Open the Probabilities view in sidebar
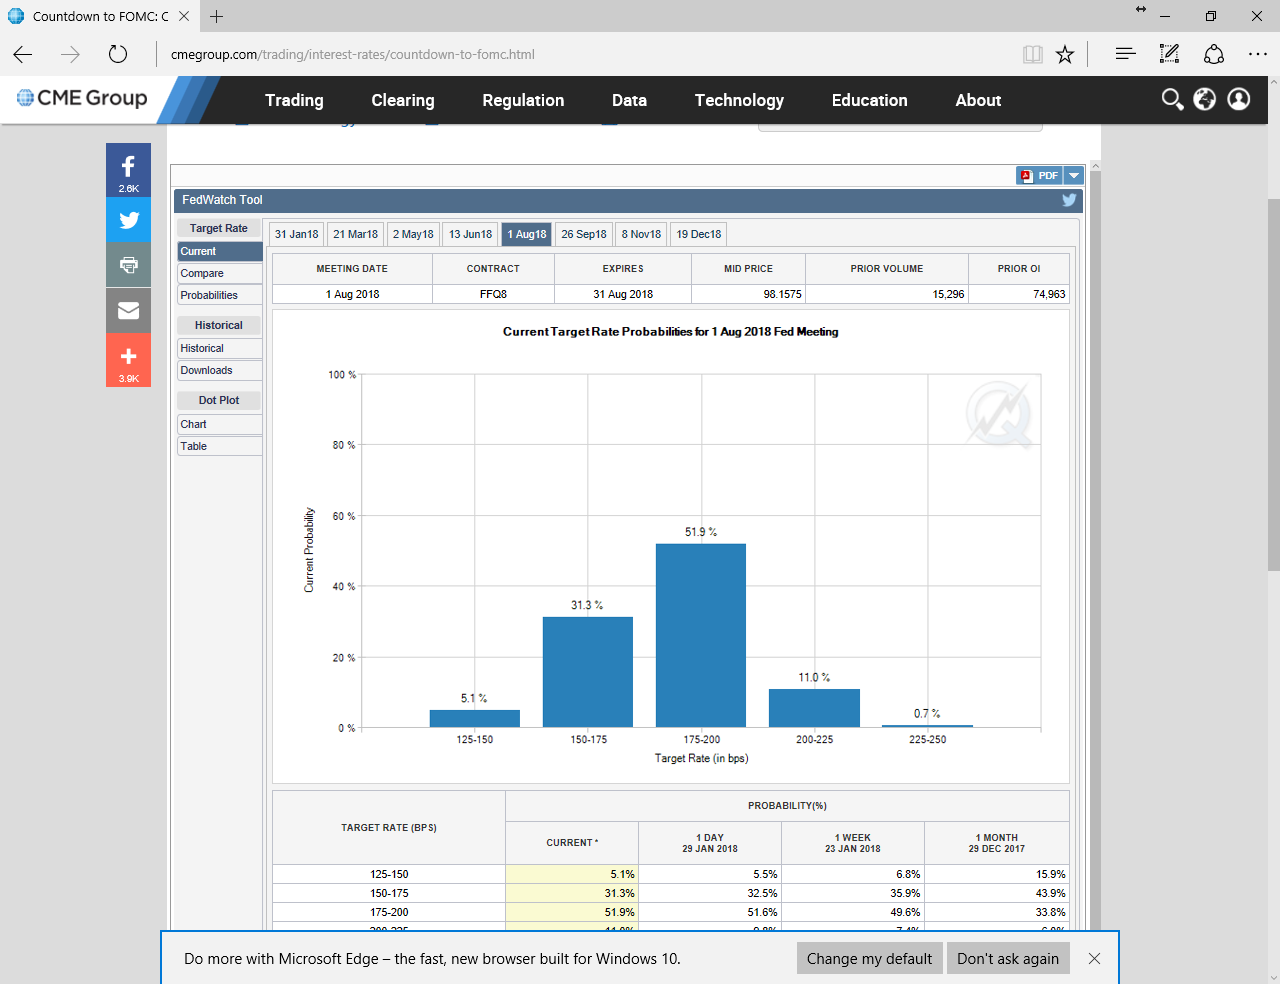 [219, 295]
